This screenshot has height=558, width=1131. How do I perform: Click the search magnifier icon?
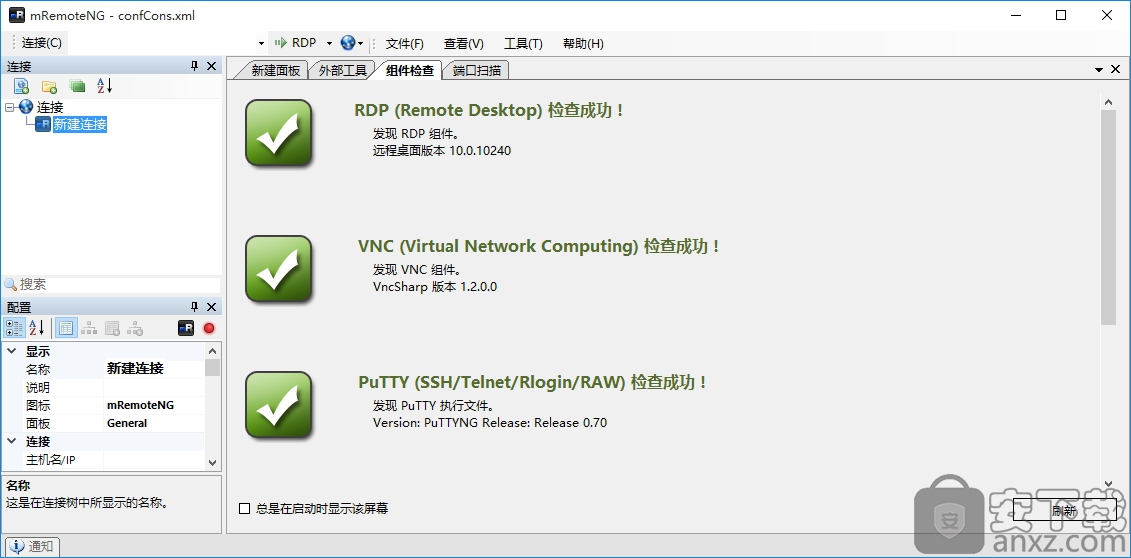10,285
